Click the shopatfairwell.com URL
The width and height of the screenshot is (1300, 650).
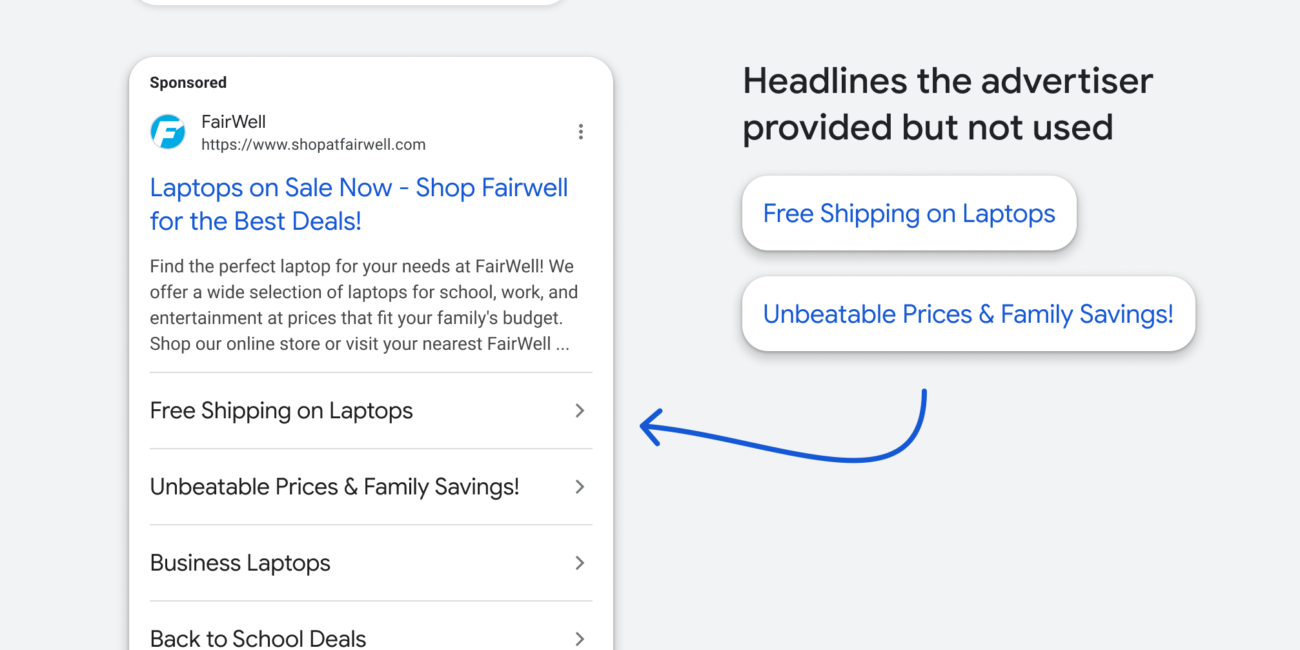coord(313,145)
